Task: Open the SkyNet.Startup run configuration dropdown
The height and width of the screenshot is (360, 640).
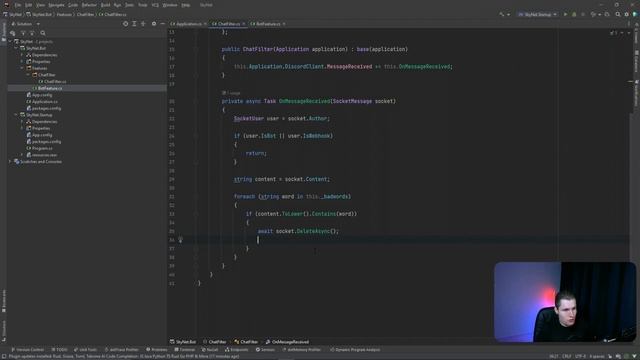Action: click(x=537, y=14)
